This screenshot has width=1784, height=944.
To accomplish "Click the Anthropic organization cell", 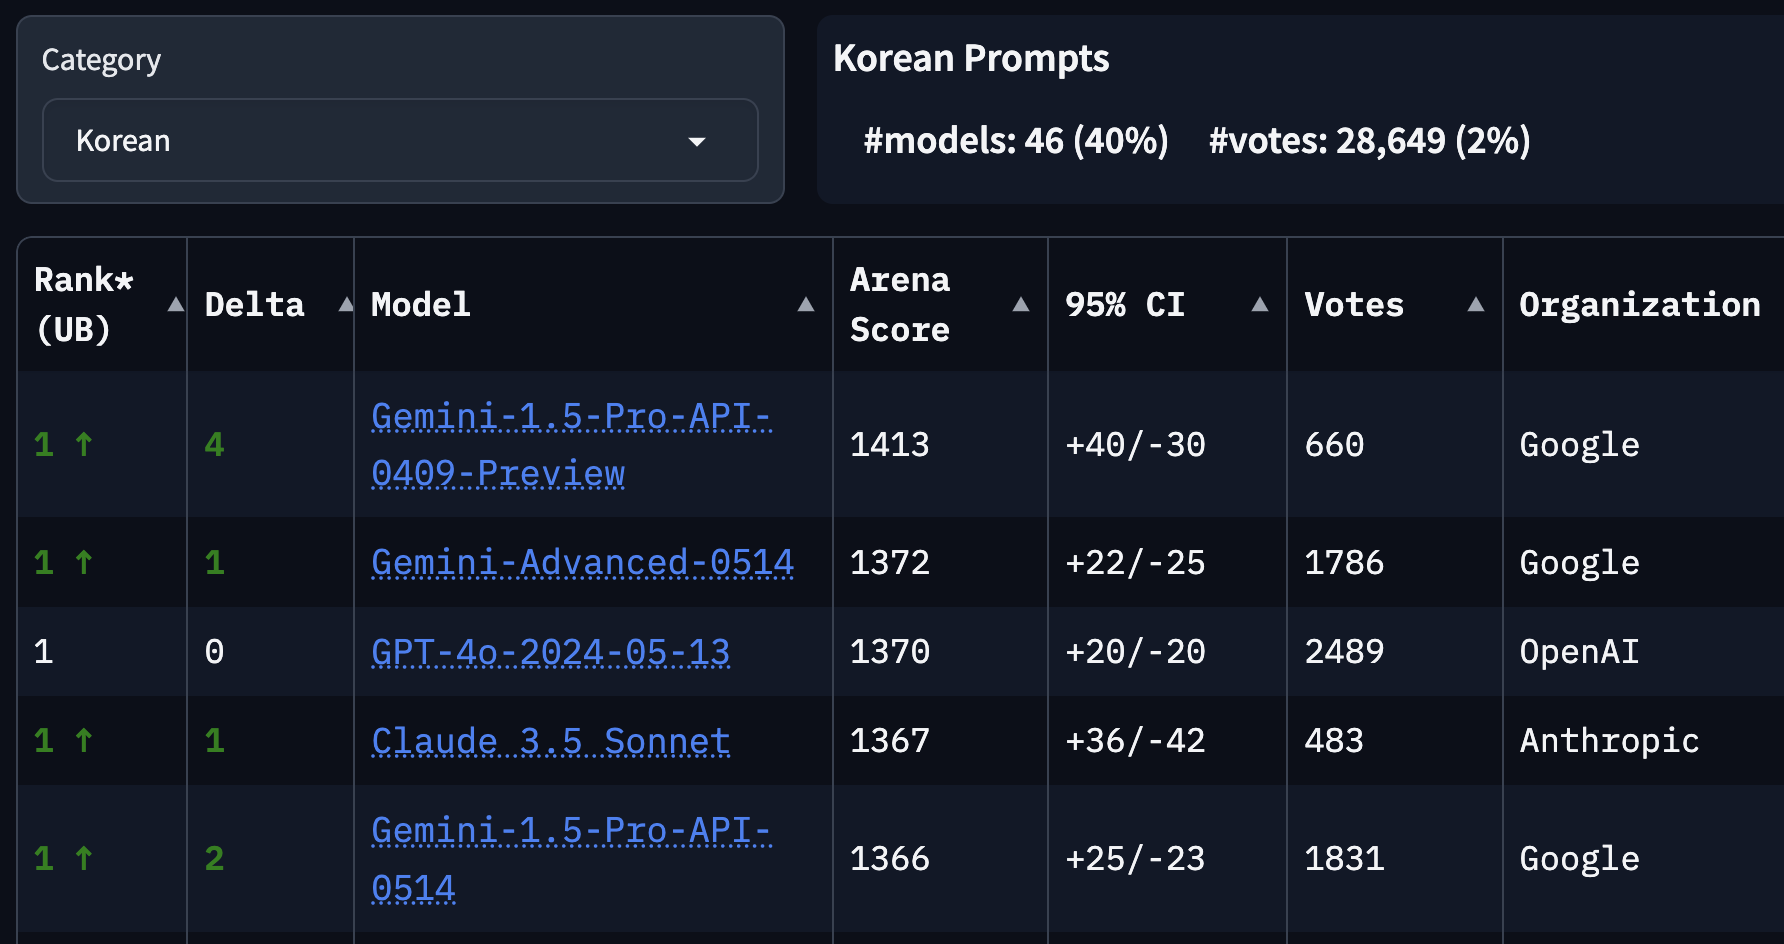I will coord(1609,741).
